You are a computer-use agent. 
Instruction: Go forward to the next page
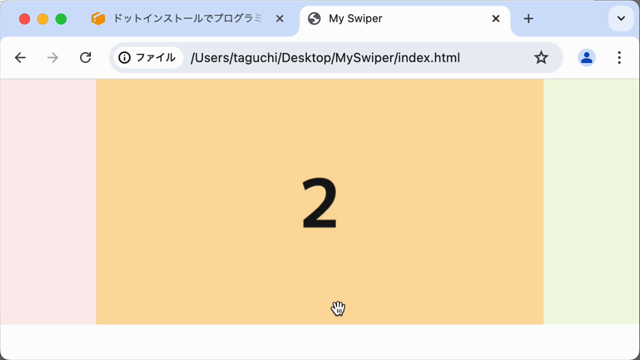pyautogui.click(x=52, y=58)
